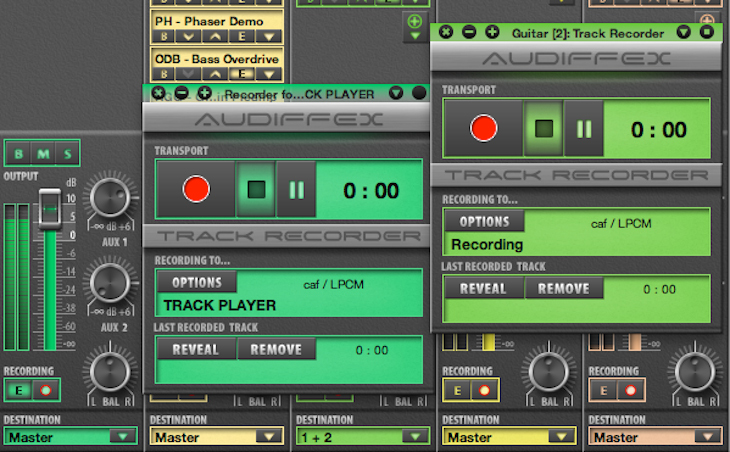Open recorder editor E on peach strip
730x452 pixels.
tap(604, 390)
